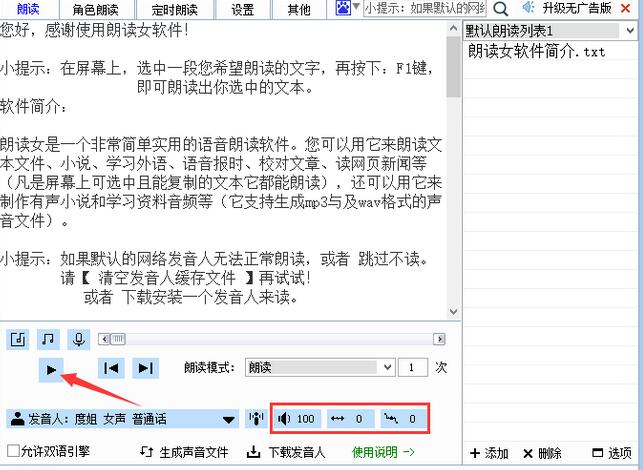This screenshot has height=470, width=643.
Task: Open the 角色朗读 tab
Action: [96, 9]
